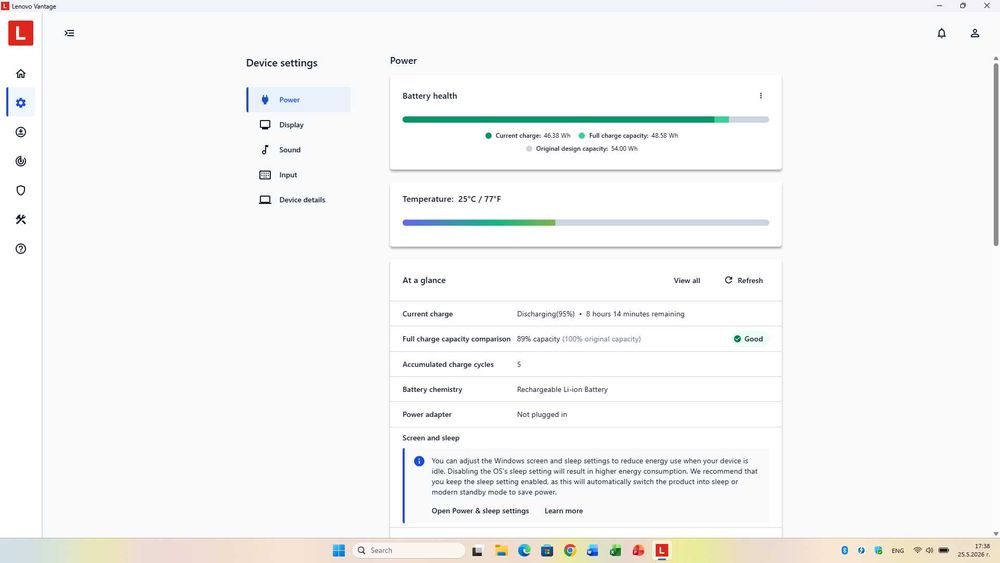Open the red app icon beside Excel in taskbar

pos(638,550)
